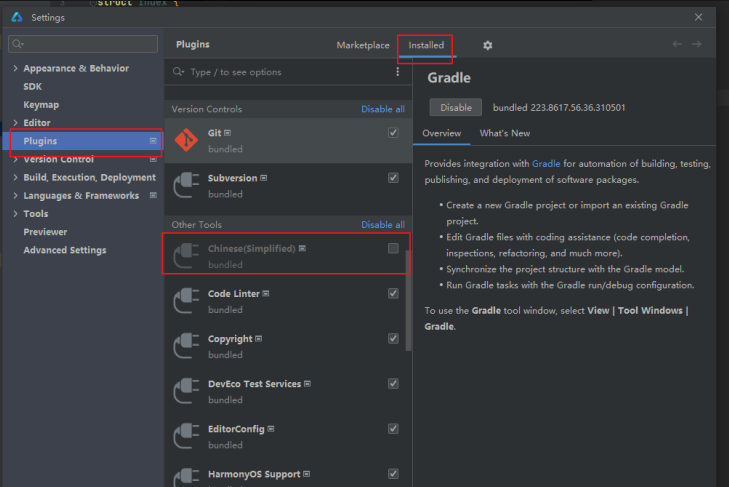Uncheck the DevEco Test Services checkbox
The width and height of the screenshot is (729, 487).
pyautogui.click(x=393, y=384)
